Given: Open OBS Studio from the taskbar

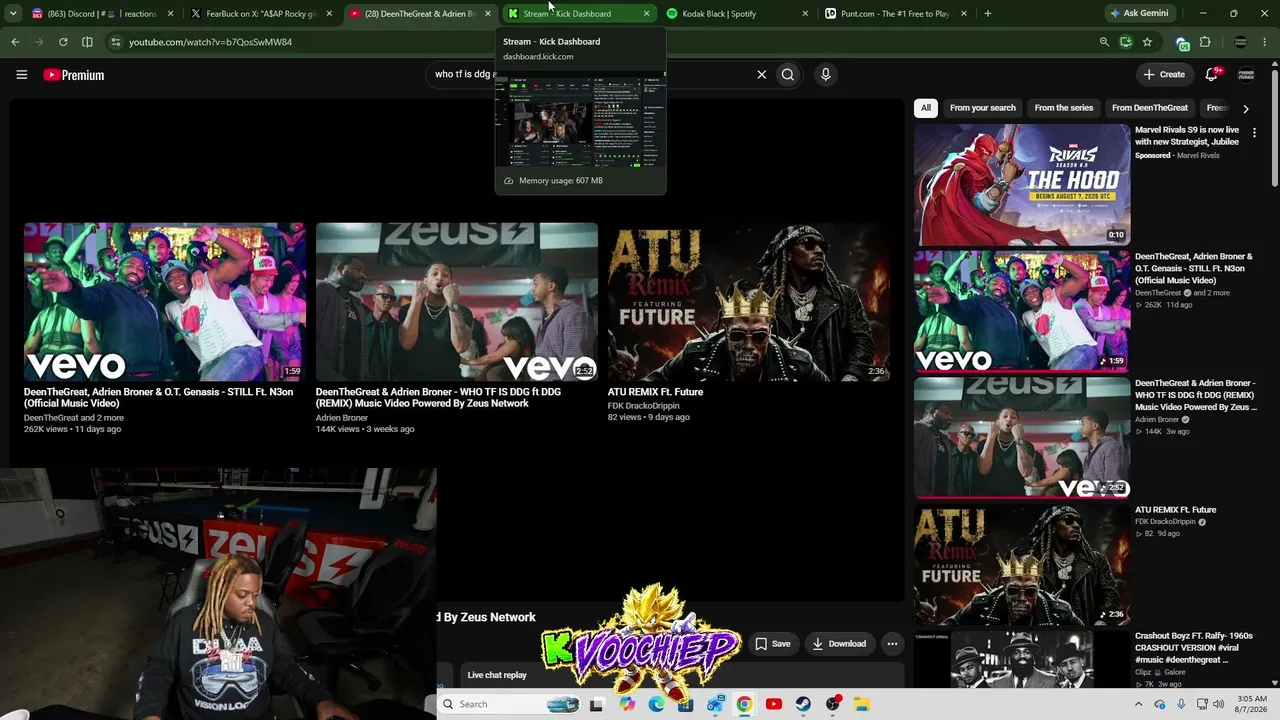Looking at the screenshot, I should [x=833, y=704].
